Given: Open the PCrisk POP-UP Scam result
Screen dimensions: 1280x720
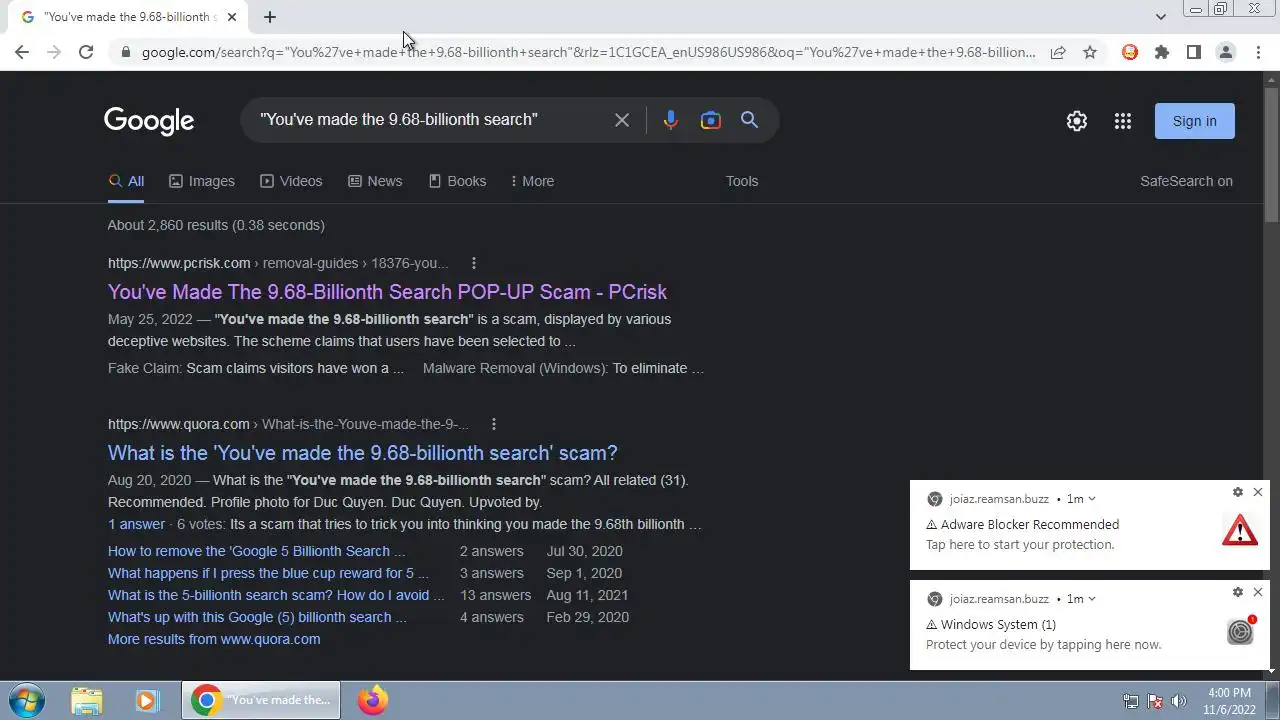Looking at the screenshot, I should (x=387, y=292).
